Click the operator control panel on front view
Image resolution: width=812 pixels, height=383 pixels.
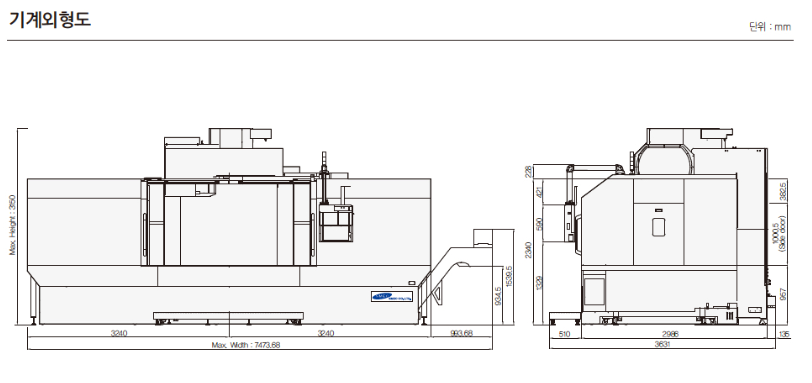point(336,223)
